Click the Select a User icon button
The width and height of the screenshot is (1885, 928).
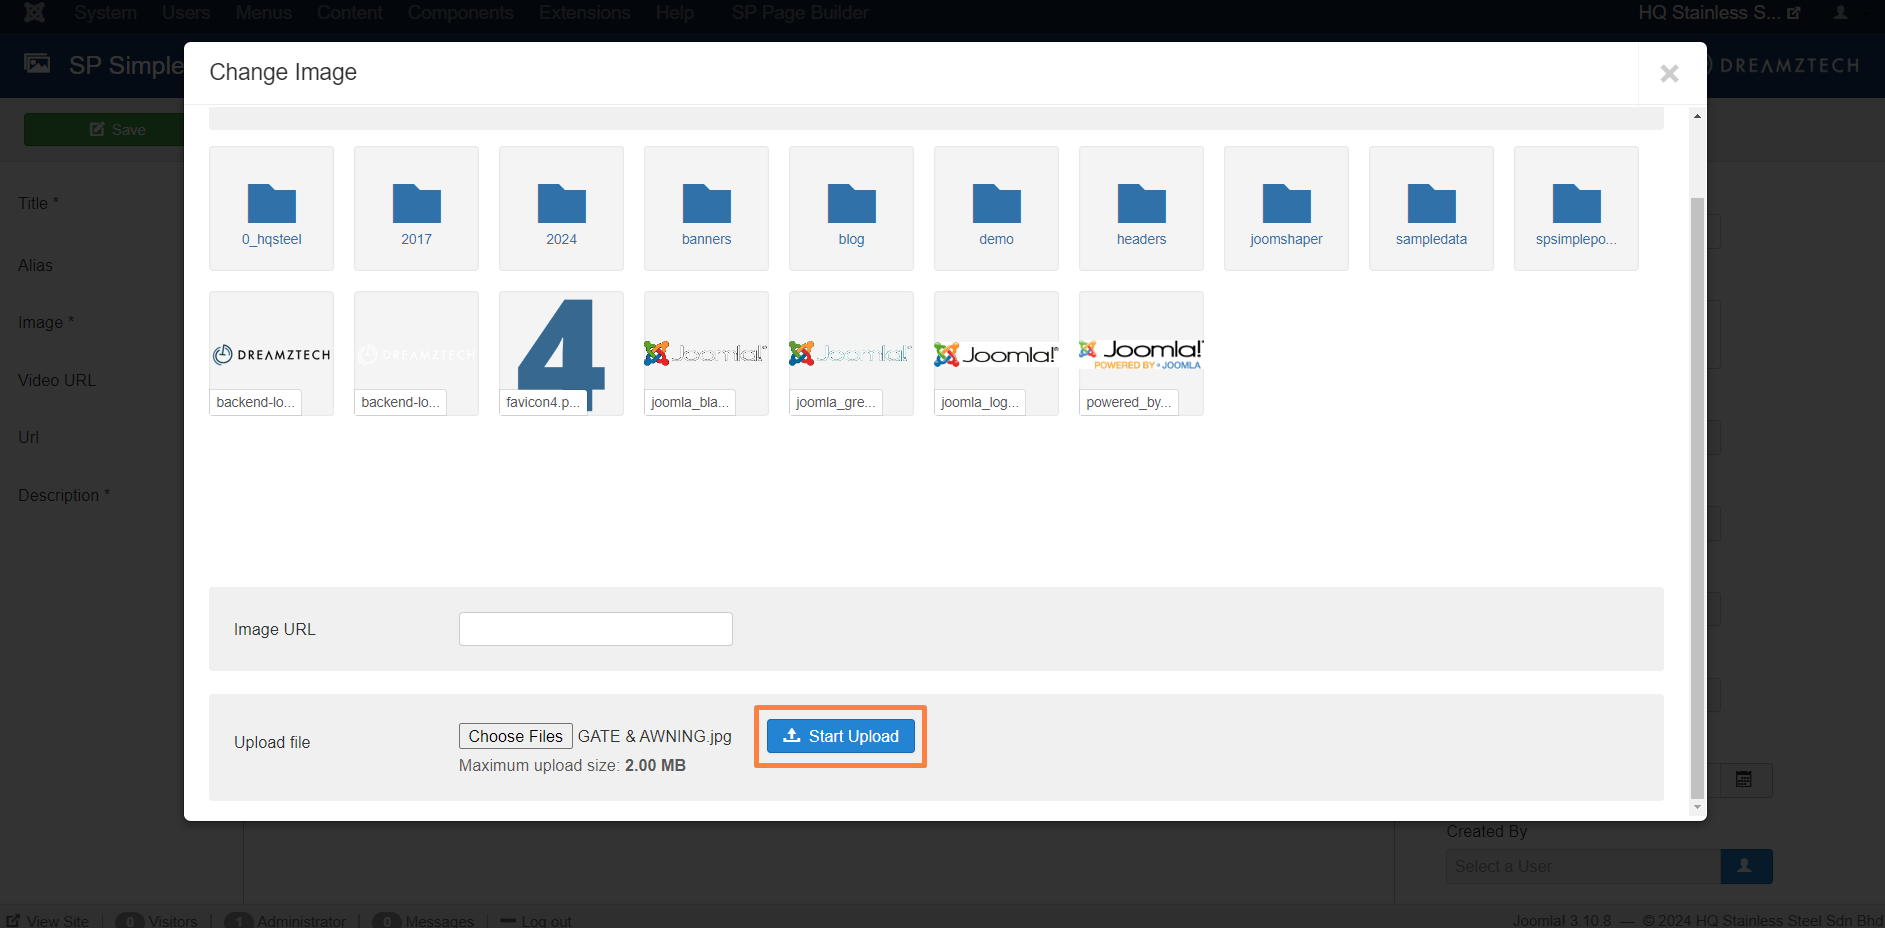(x=1746, y=866)
